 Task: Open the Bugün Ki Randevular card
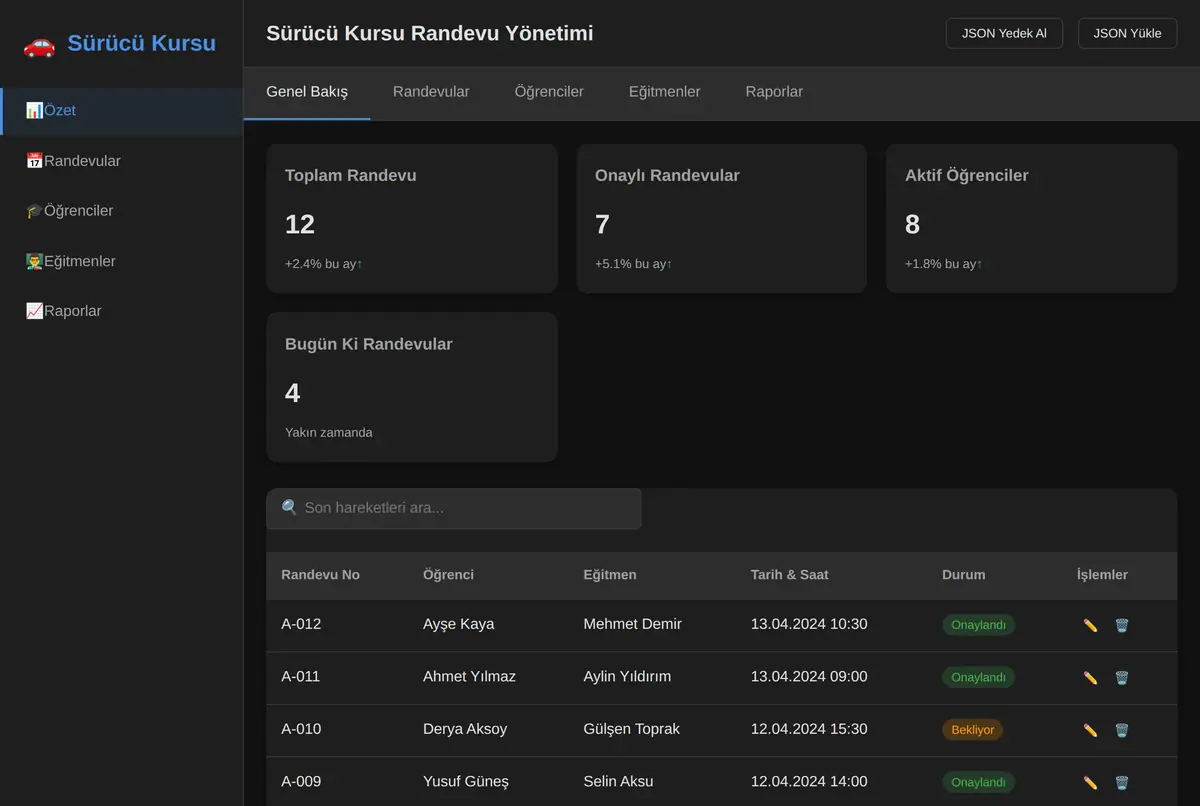click(412, 387)
